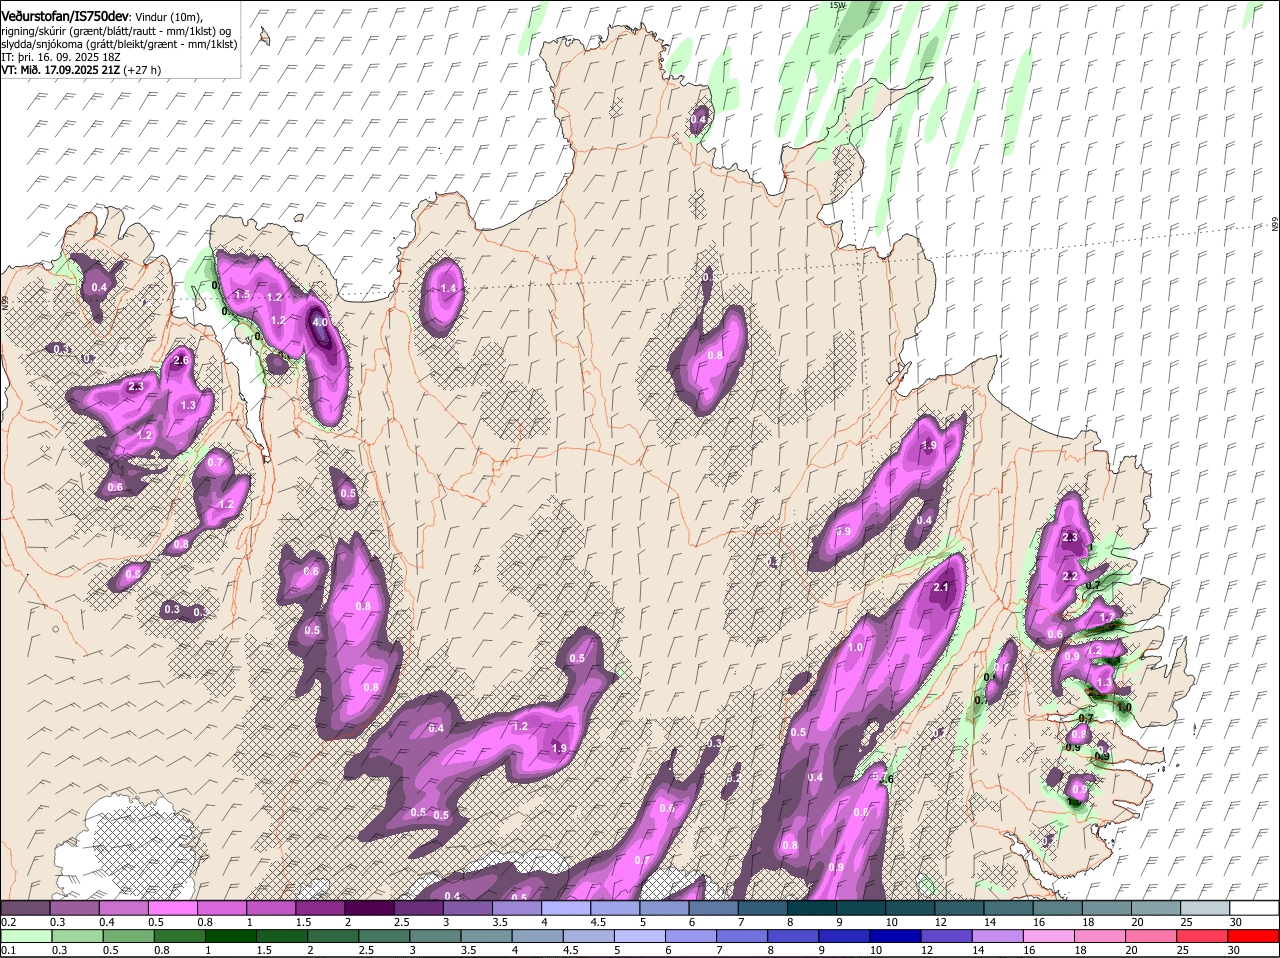Image resolution: width=1280 pixels, height=958 pixels.
Task: Click the dark mauve legend swatch between 0.2 and 0.3
Action: tap(25, 908)
